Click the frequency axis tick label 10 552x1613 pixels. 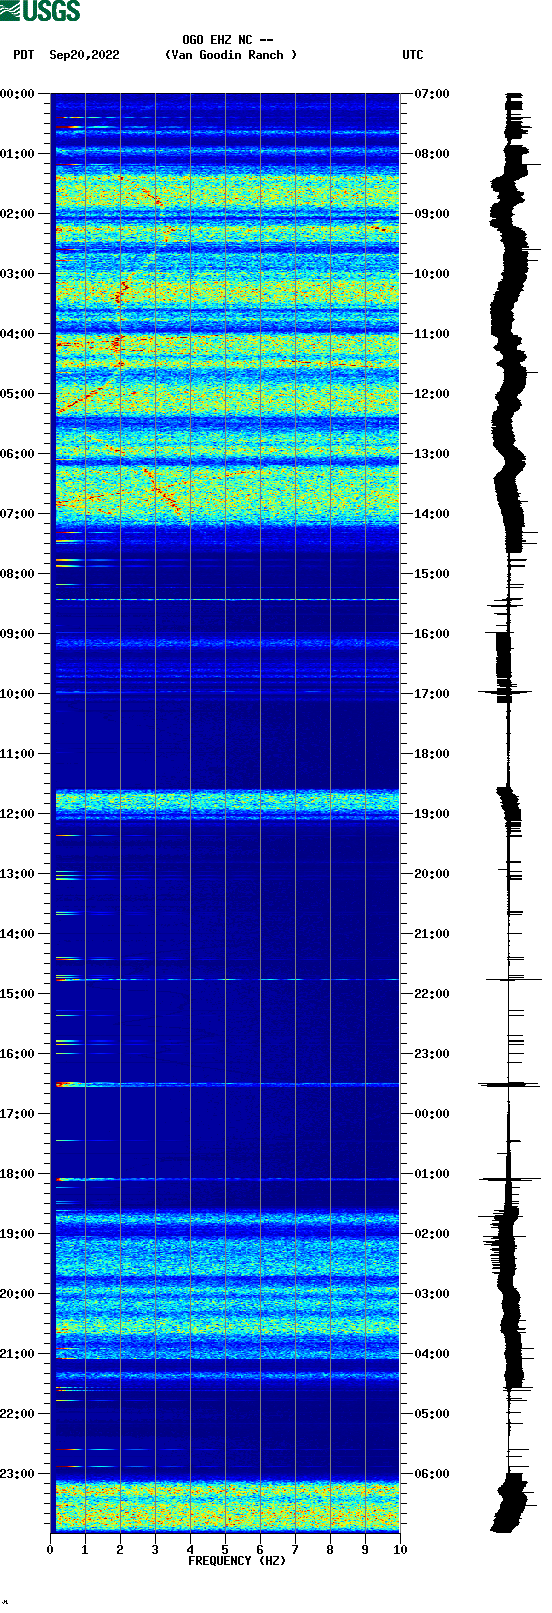pyautogui.click(x=400, y=1550)
